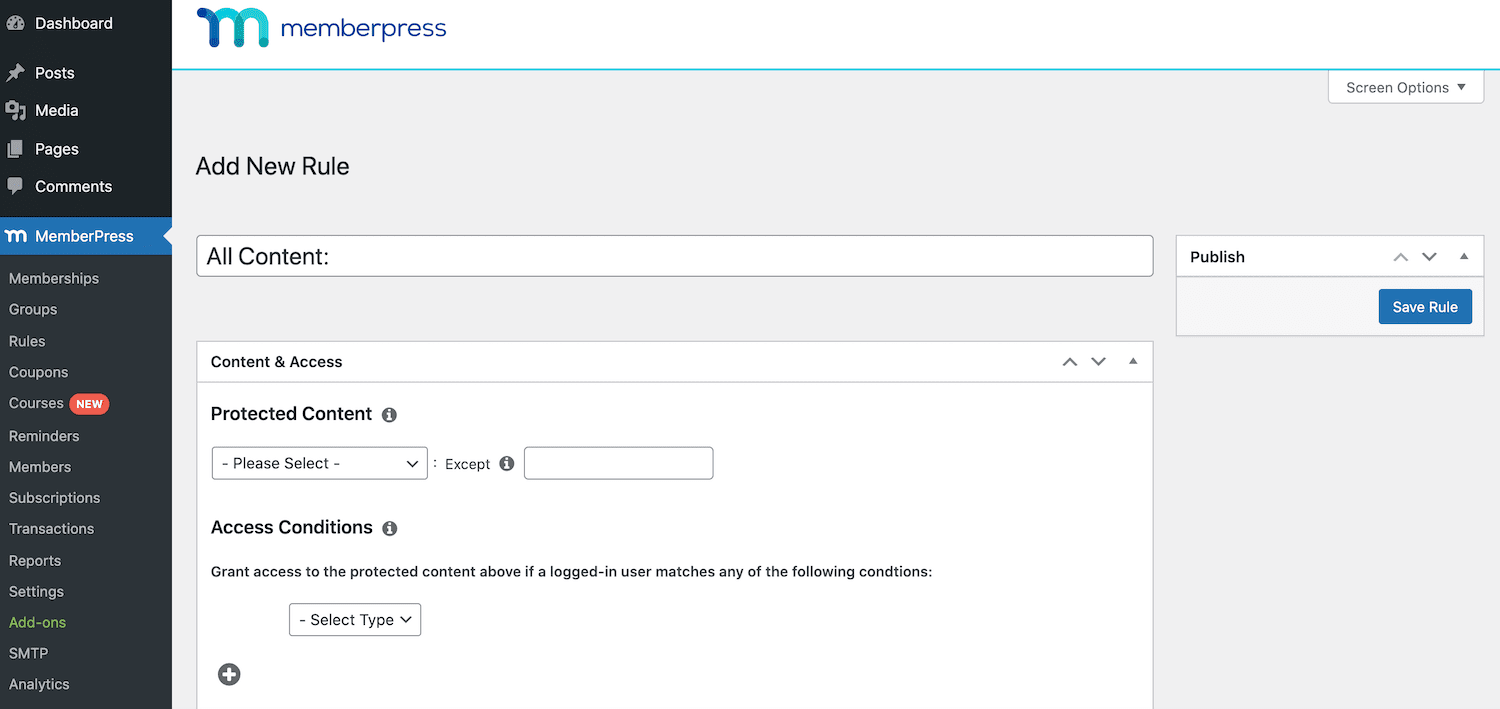Click the Comments speech bubble icon

pyautogui.click(x=15, y=187)
